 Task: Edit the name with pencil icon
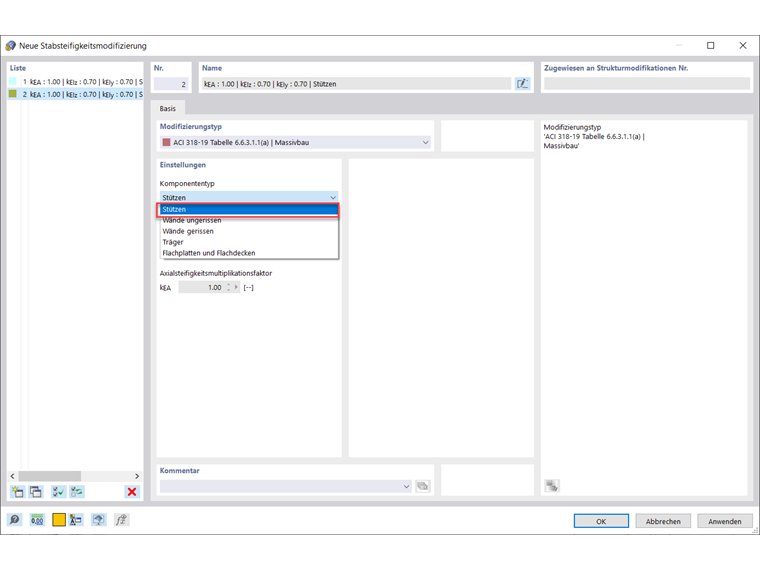[522, 84]
